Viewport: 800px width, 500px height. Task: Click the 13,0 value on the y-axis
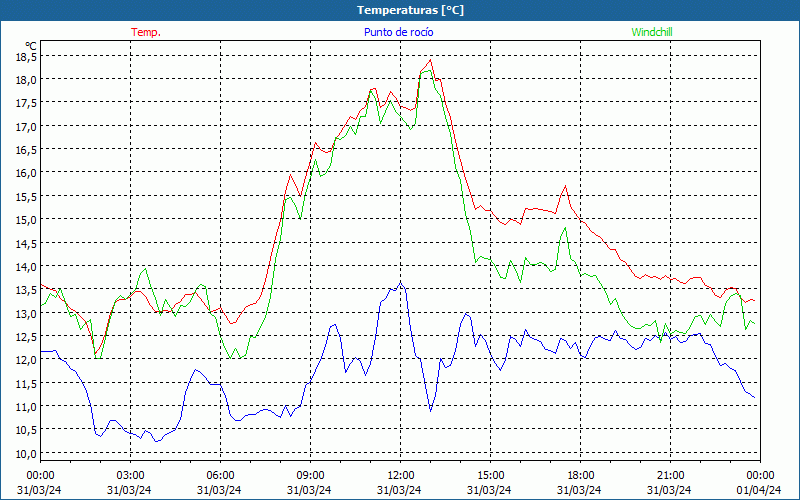tap(26, 313)
